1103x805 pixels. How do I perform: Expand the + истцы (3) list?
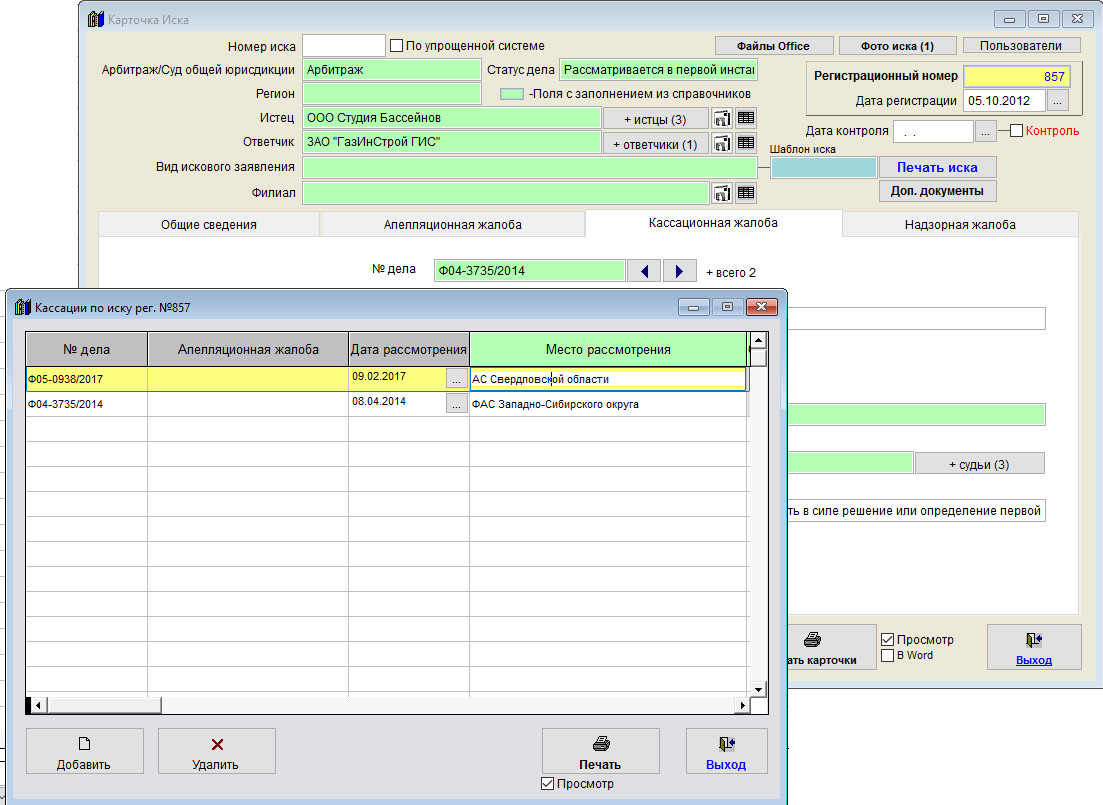click(656, 119)
